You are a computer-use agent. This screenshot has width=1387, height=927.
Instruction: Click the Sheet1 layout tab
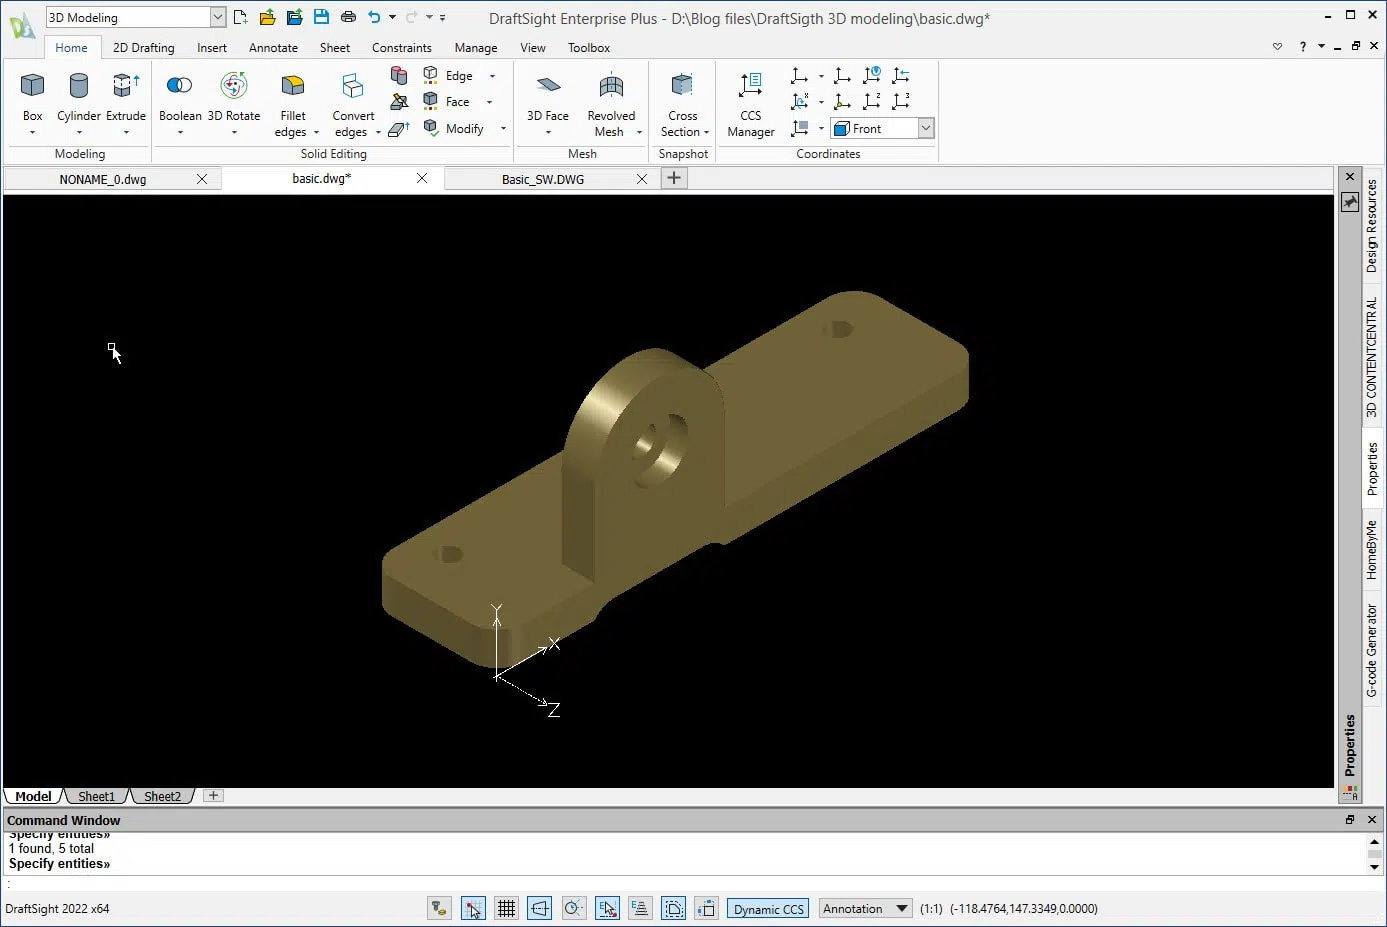pos(95,795)
